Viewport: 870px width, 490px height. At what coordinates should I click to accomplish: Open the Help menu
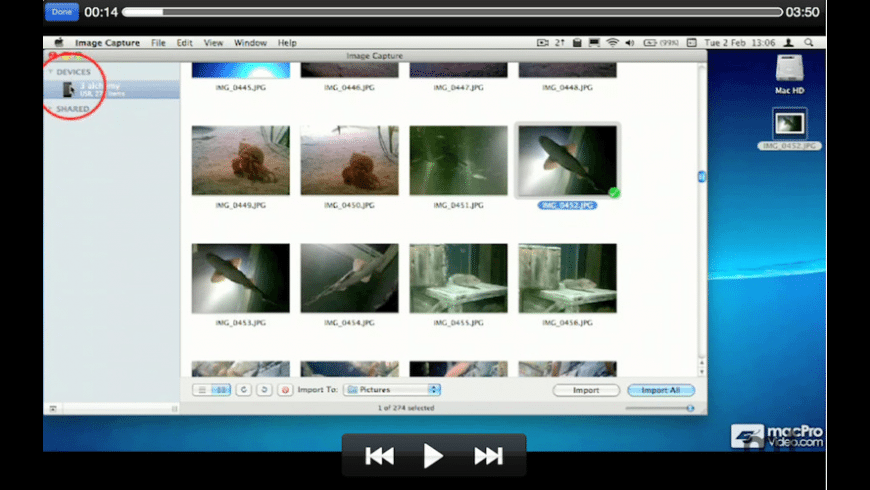click(x=287, y=43)
